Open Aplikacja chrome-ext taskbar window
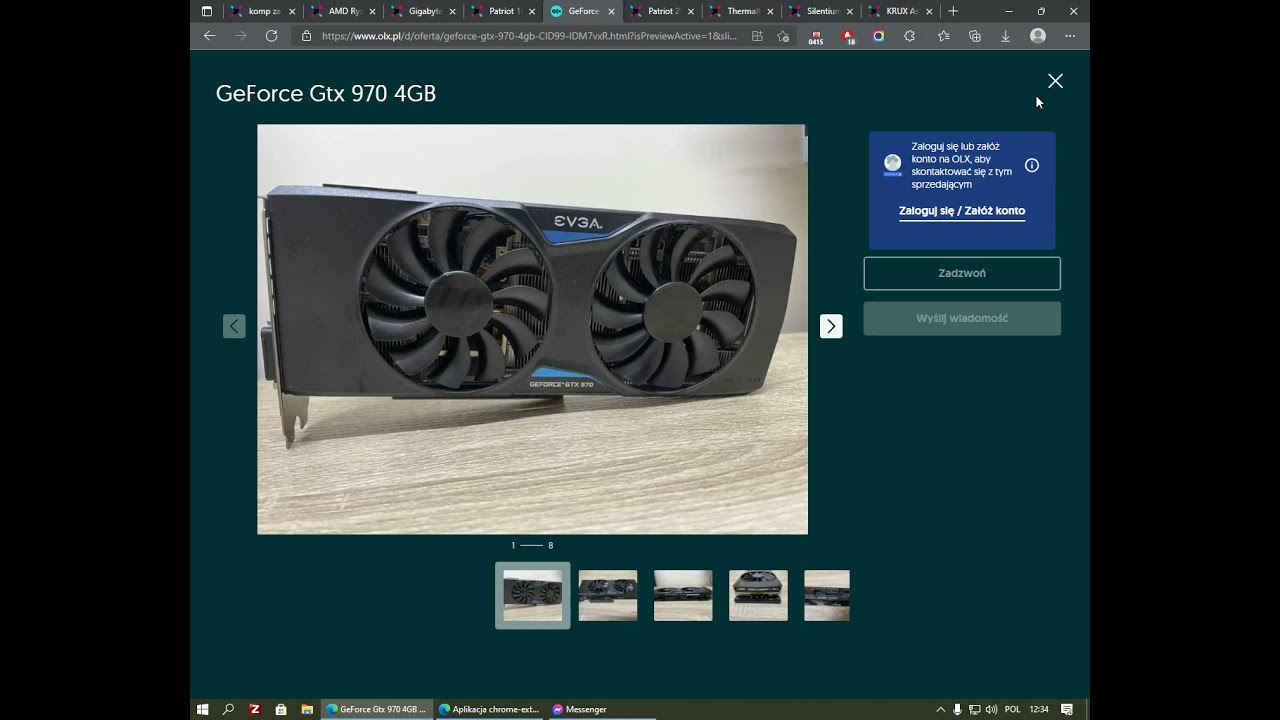1280x720 pixels. pyautogui.click(x=489, y=709)
